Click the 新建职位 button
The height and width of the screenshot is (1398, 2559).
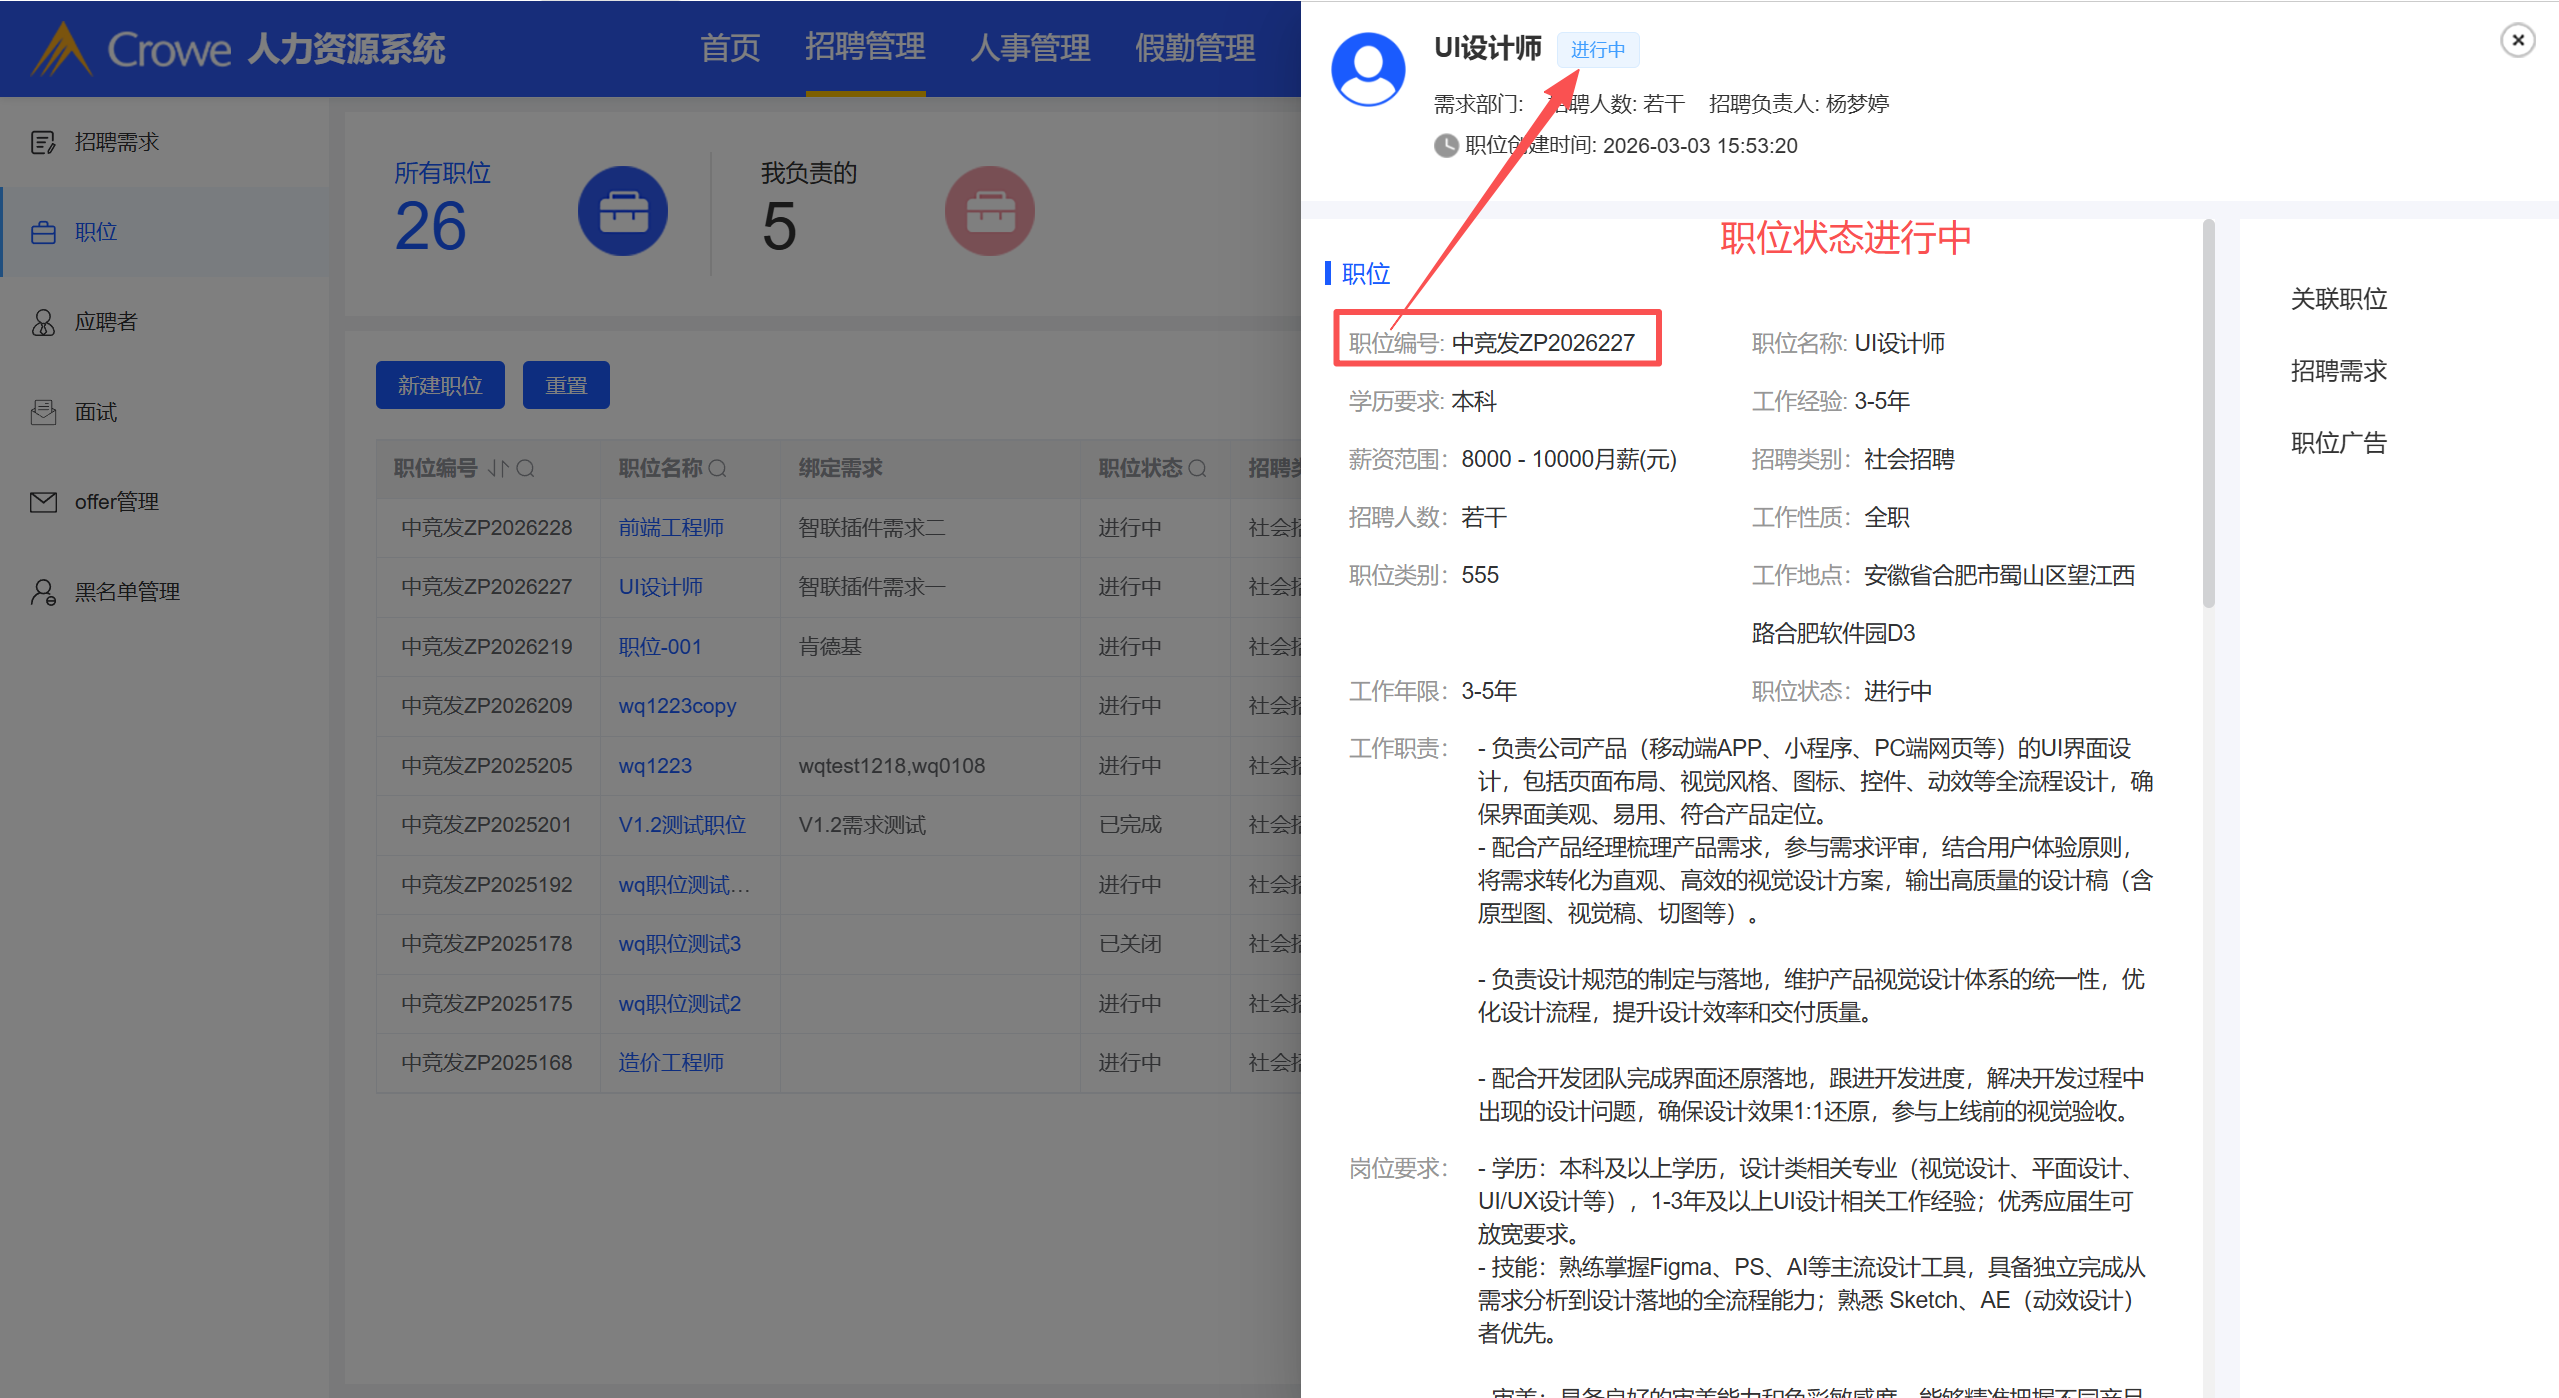coord(440,385)
